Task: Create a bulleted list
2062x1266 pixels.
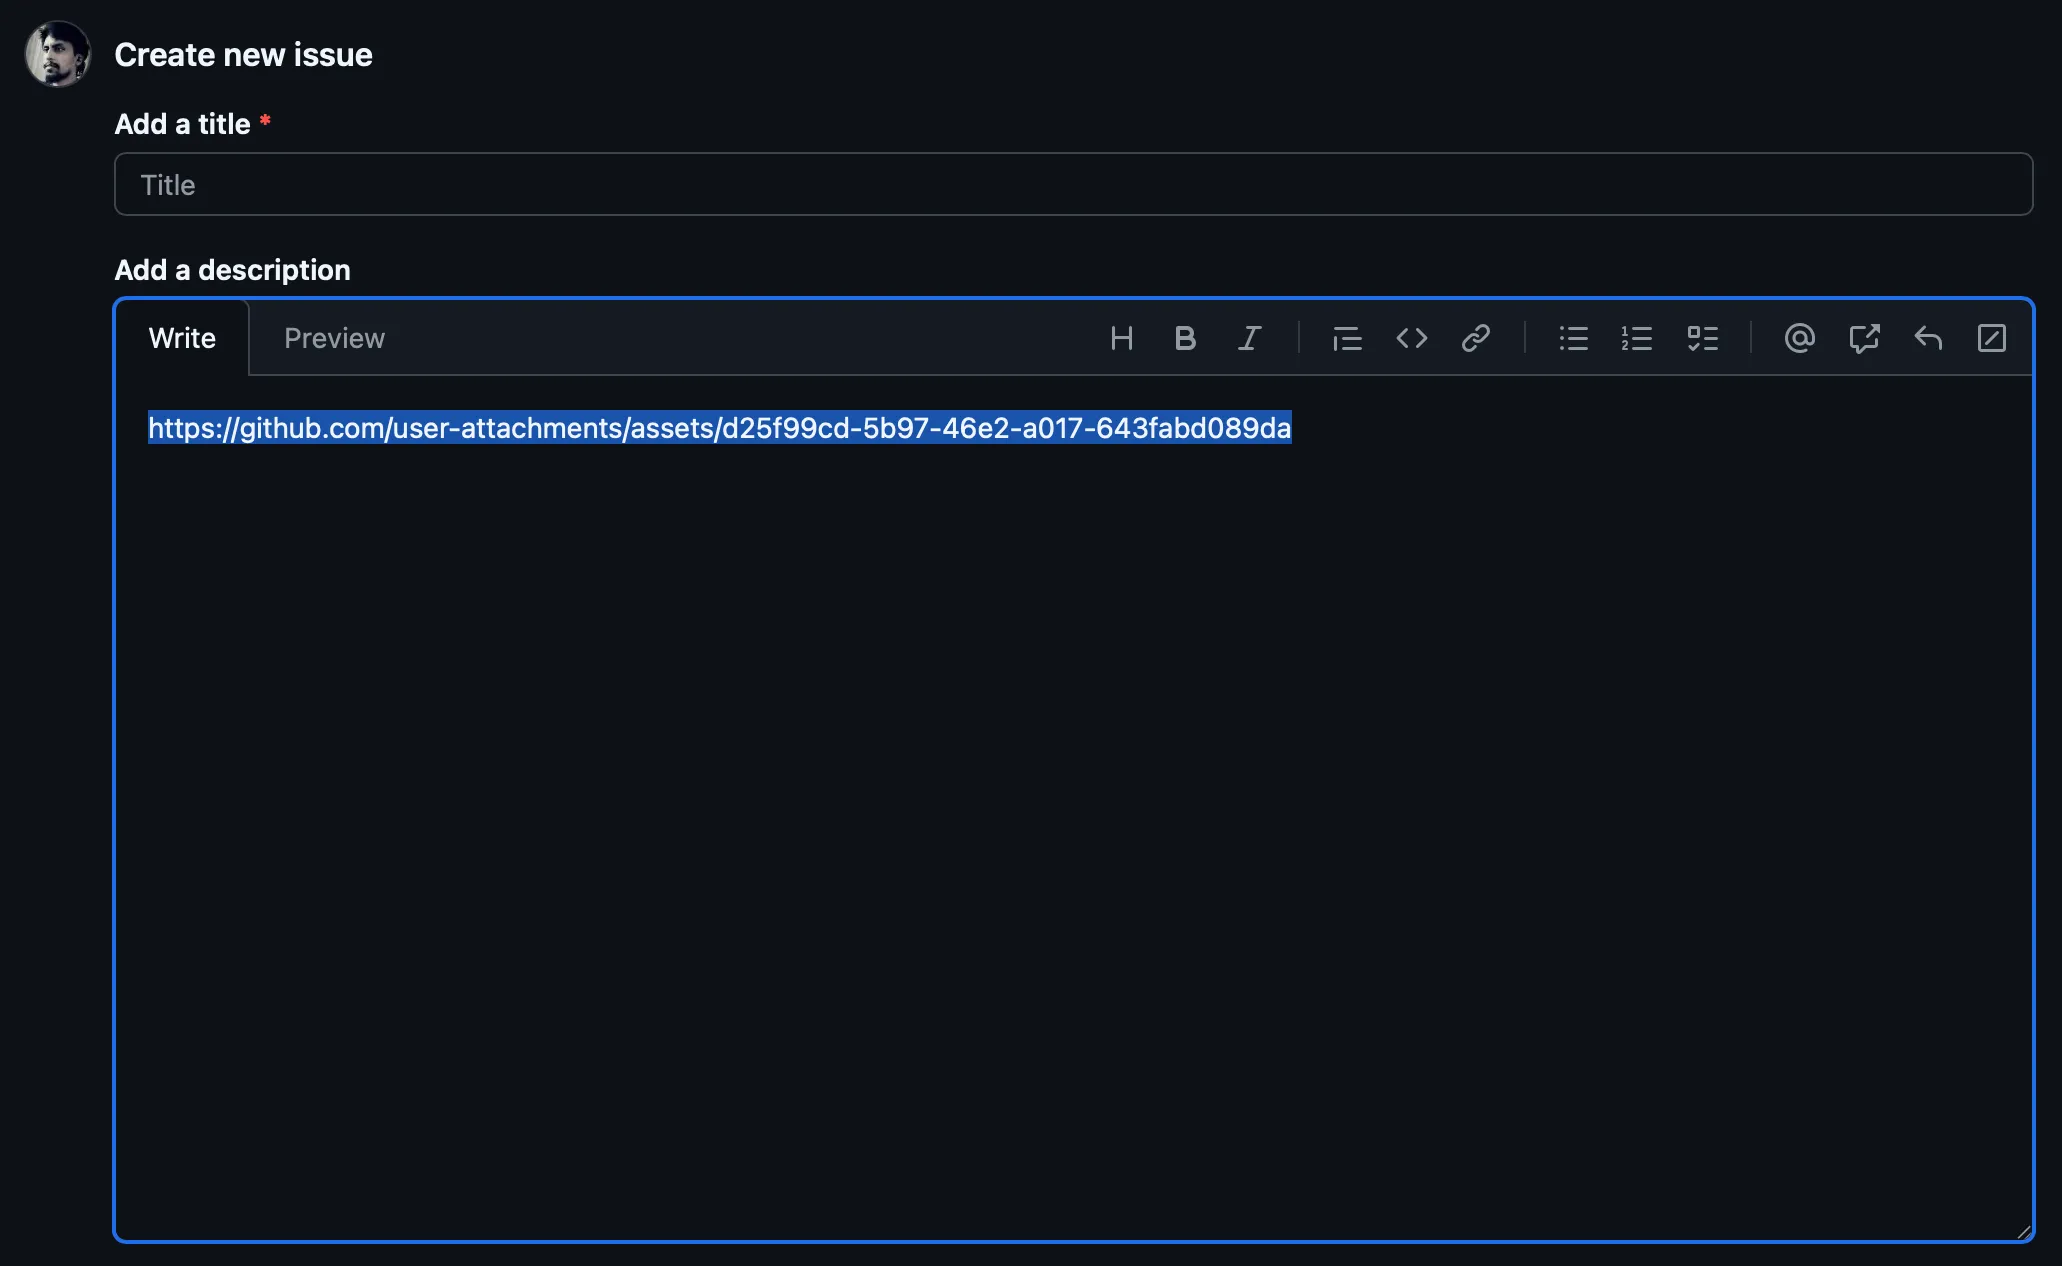Action: tap(1573, 338)
